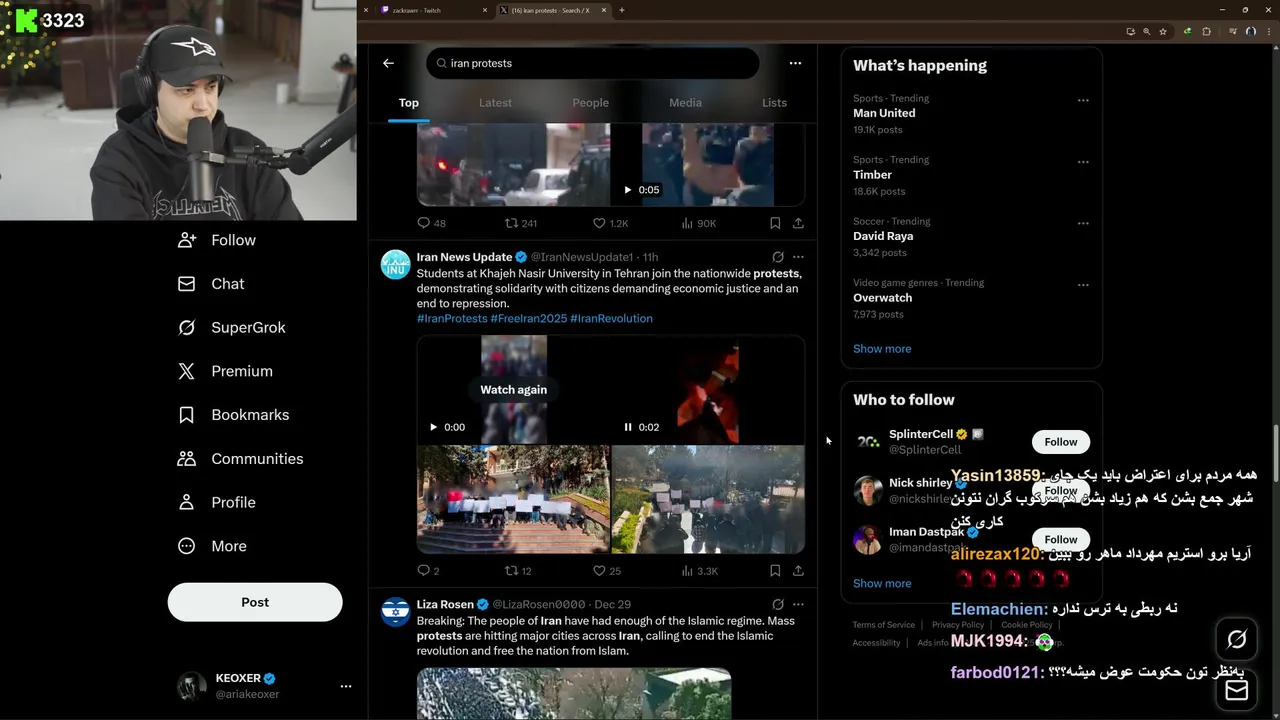Repost the post with 241 reposts
1280x720 pixels.
pos(521,223)
